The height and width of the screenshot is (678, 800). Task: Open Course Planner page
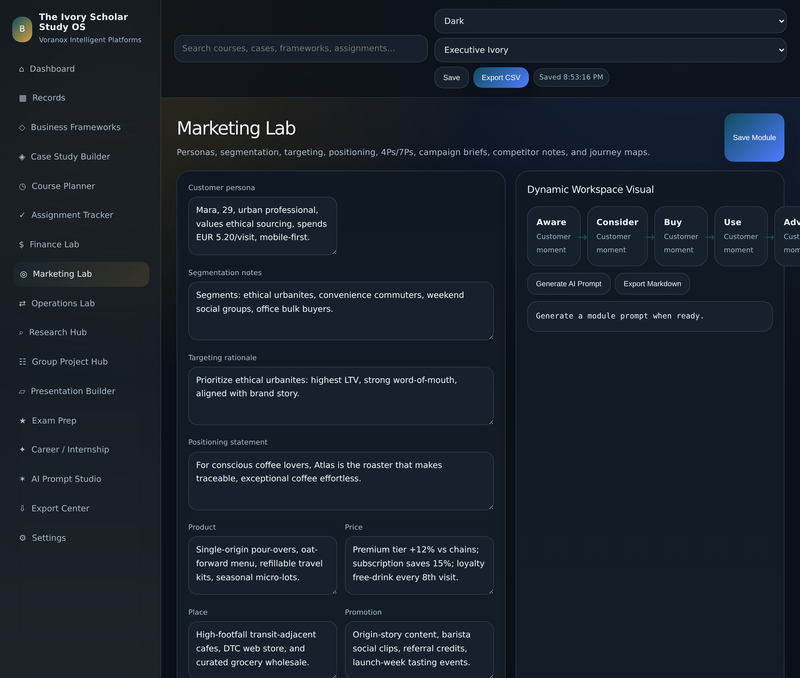(x=81, y=186)
